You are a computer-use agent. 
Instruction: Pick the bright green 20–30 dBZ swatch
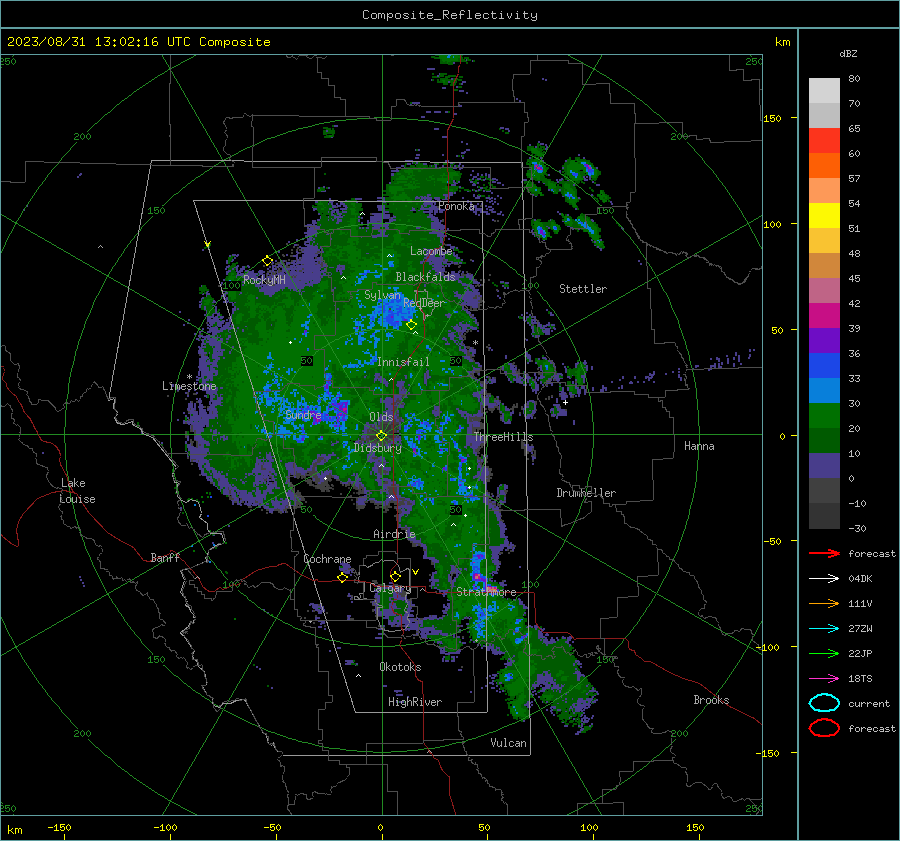pyautogui.click(x=824, y=416)
